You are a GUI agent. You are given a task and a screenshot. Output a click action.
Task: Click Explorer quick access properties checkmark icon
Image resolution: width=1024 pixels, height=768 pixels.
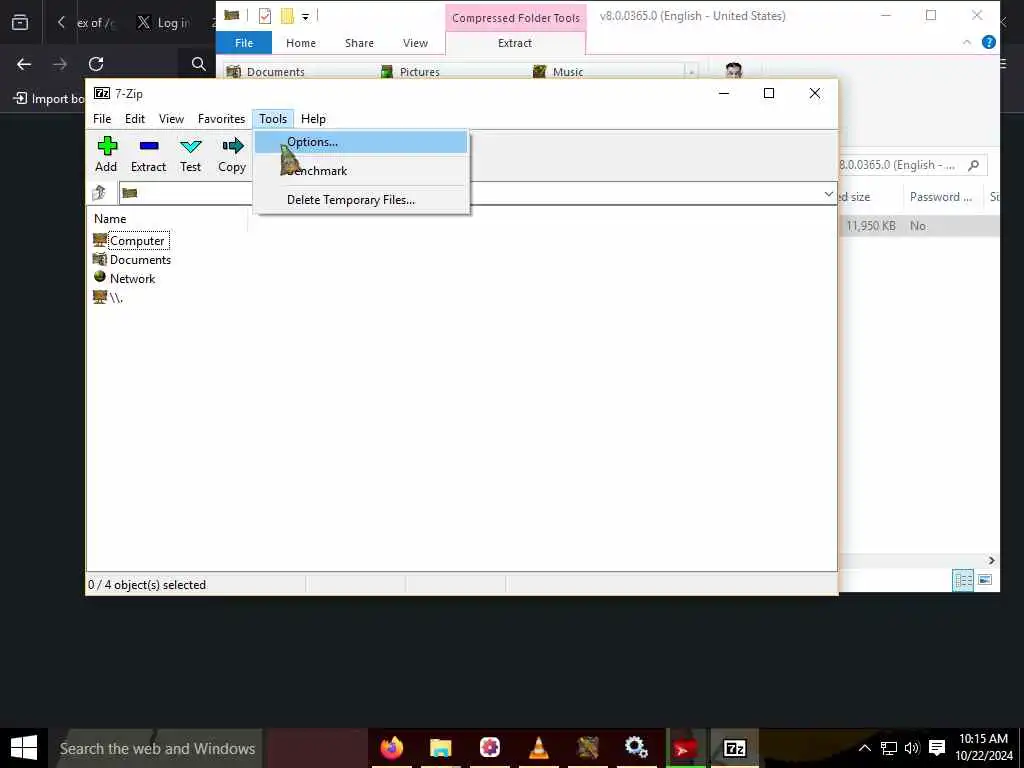click(264, 16)
